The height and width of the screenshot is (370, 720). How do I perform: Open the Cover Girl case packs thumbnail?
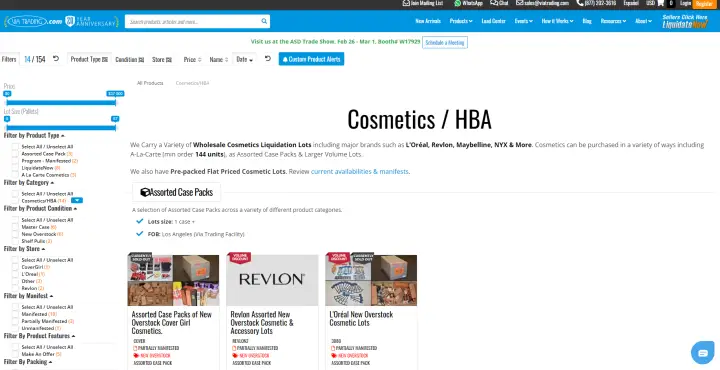(173, 279)
